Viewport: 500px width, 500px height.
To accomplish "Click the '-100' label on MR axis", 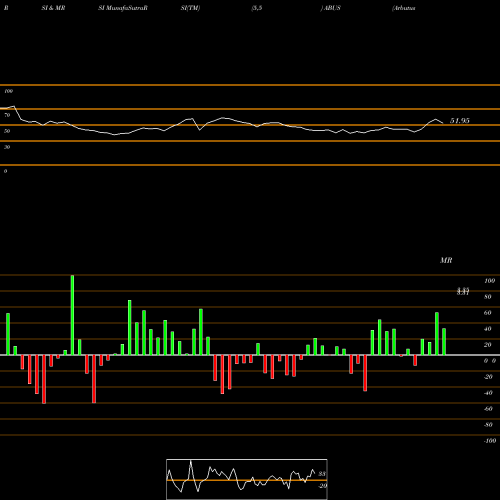I will pyautogui.click(x=490, y=441).
